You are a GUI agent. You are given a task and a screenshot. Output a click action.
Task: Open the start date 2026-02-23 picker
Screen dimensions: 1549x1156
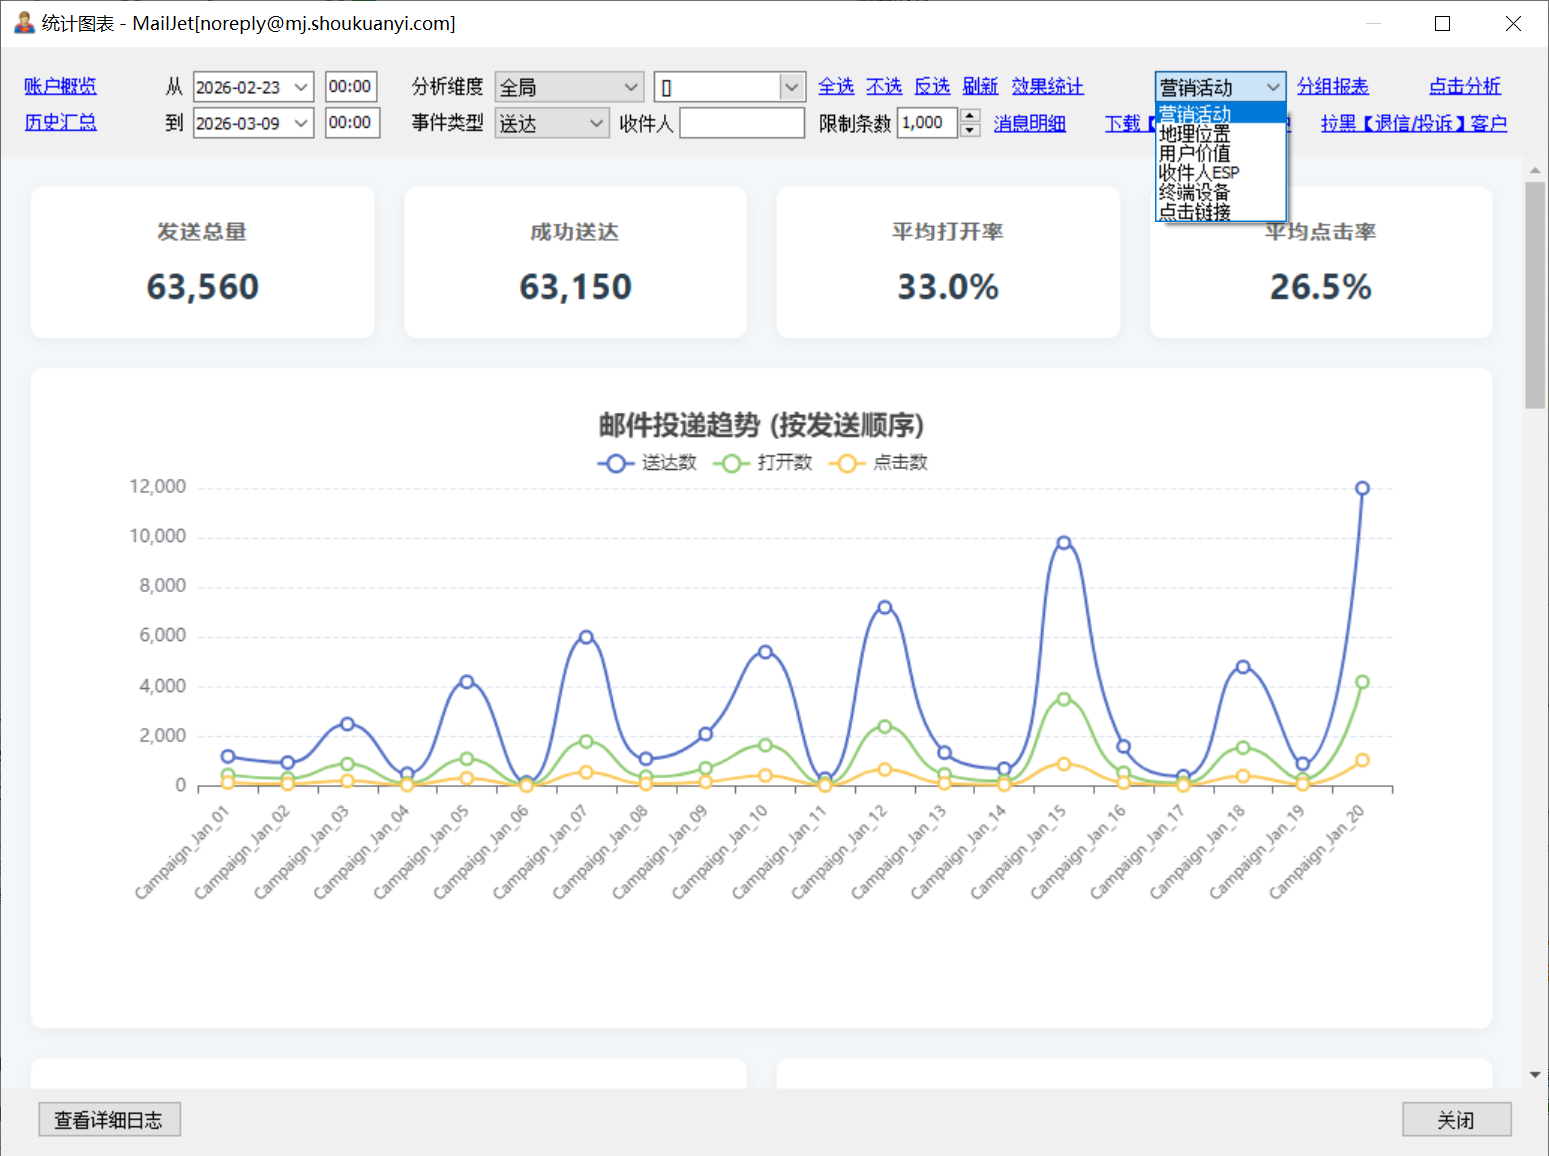[x=301, y=87]
